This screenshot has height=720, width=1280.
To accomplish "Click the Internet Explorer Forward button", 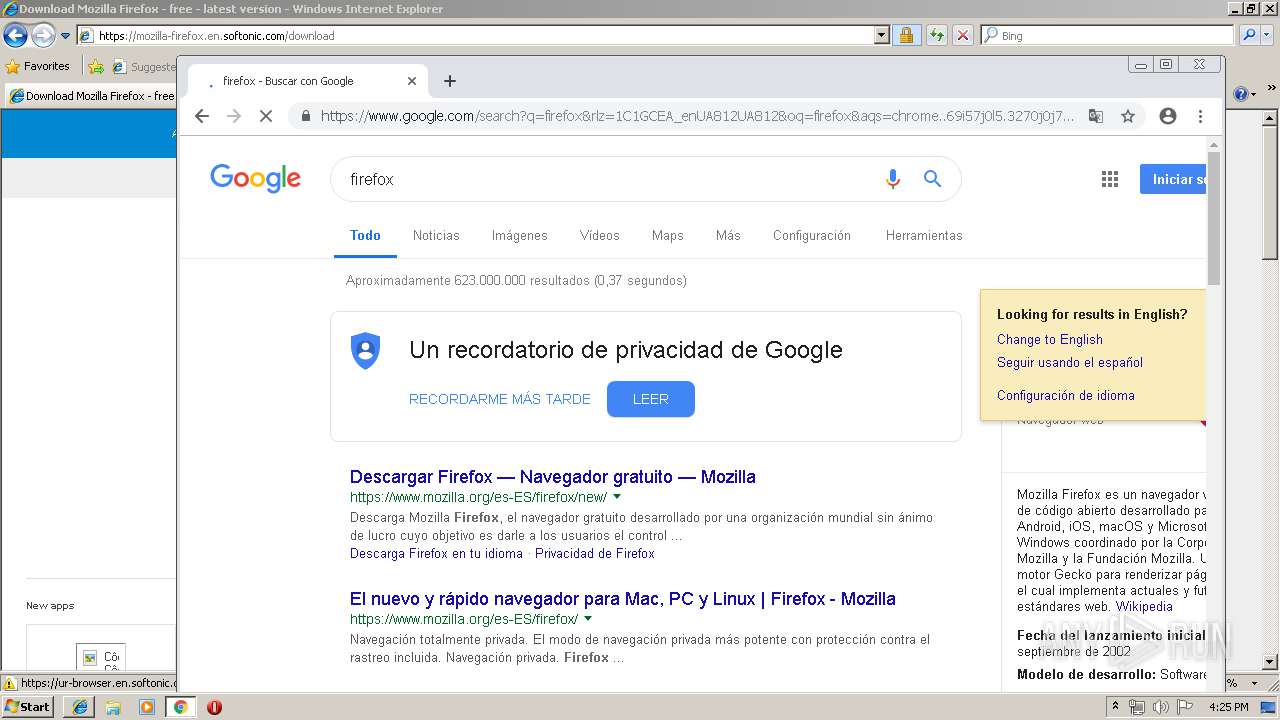I will pos(42,36).
